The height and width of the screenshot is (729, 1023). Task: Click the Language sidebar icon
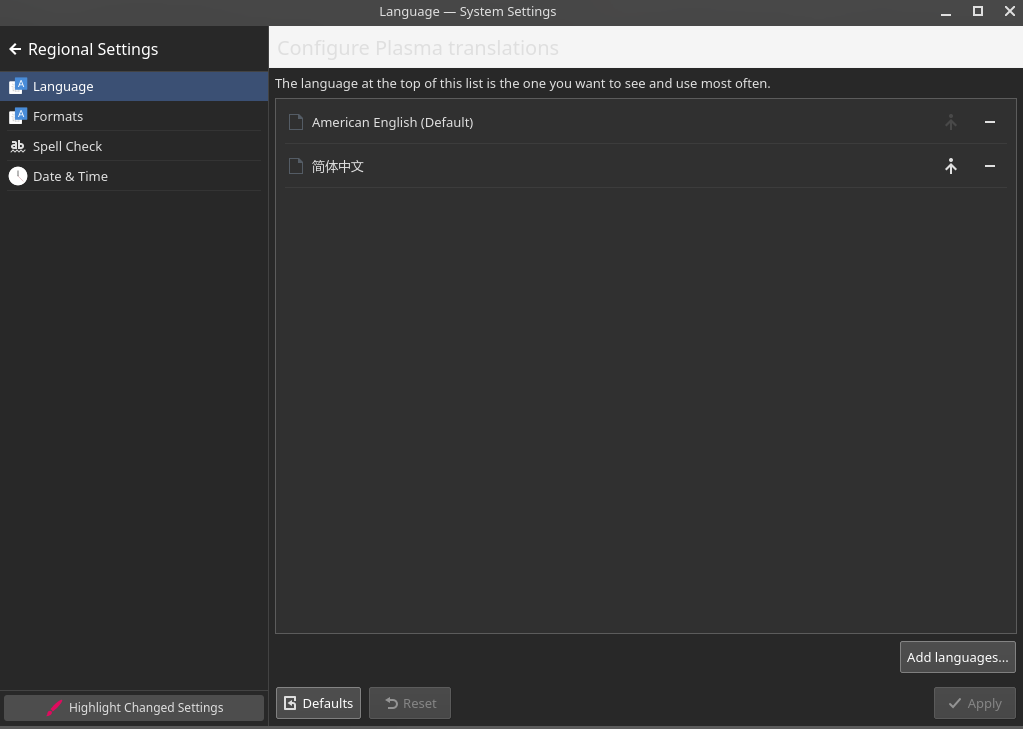pos(18,86)
